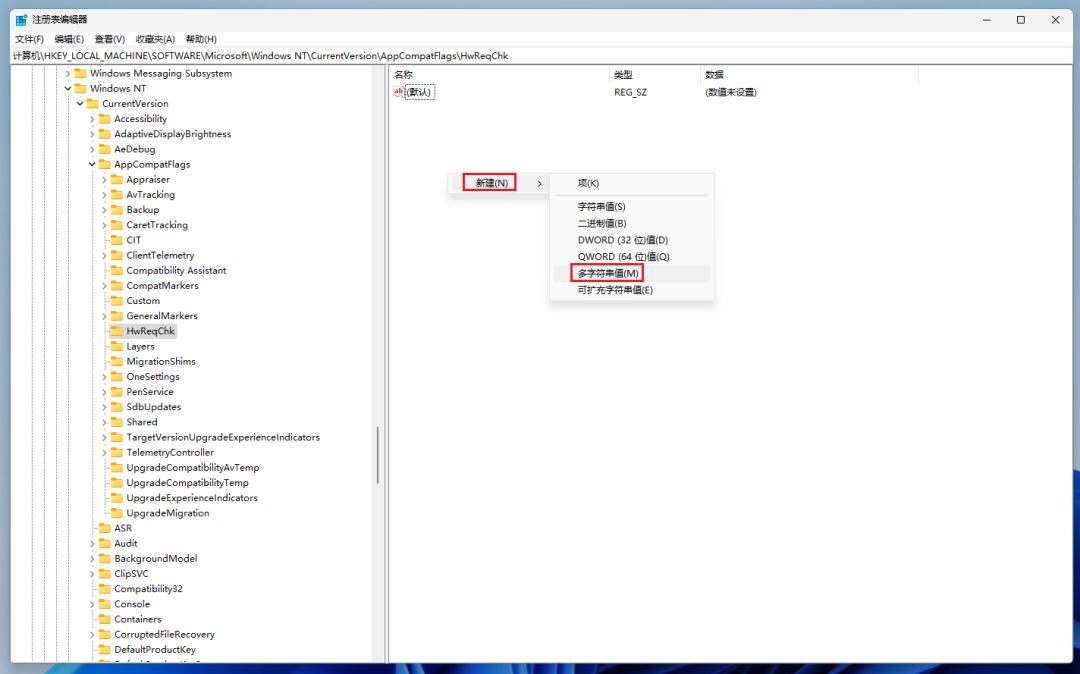
Task: Collapse the AppCompatFlags tree node
Action: pyautogui.click(x=92, y=164)
